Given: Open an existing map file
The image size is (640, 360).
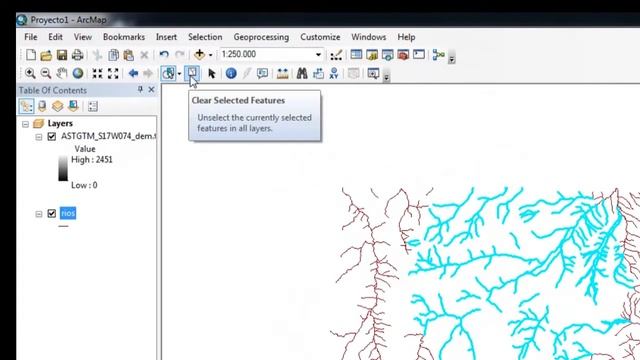Looking at the screenshot, I should 46,55.
